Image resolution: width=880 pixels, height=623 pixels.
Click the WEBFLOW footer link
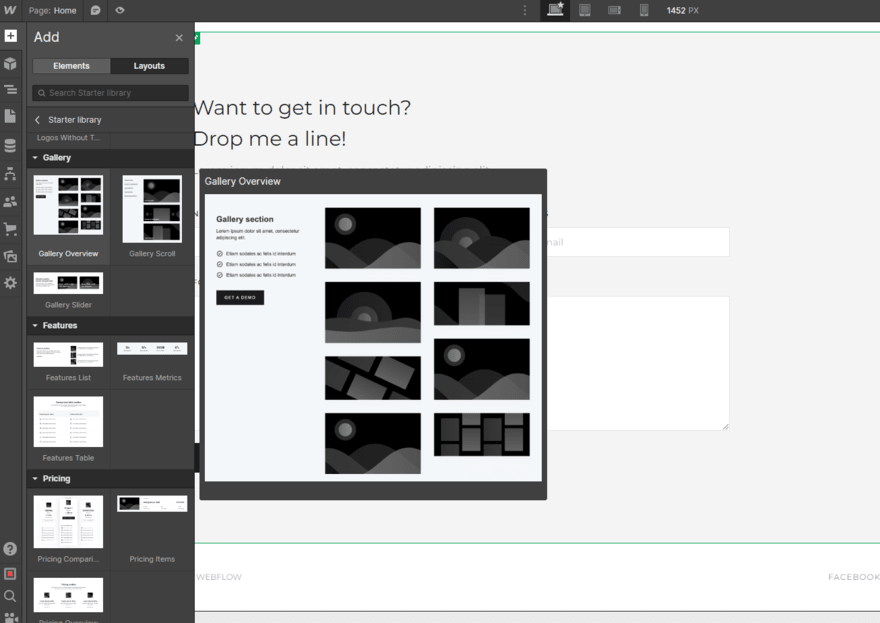pos(220,577)
